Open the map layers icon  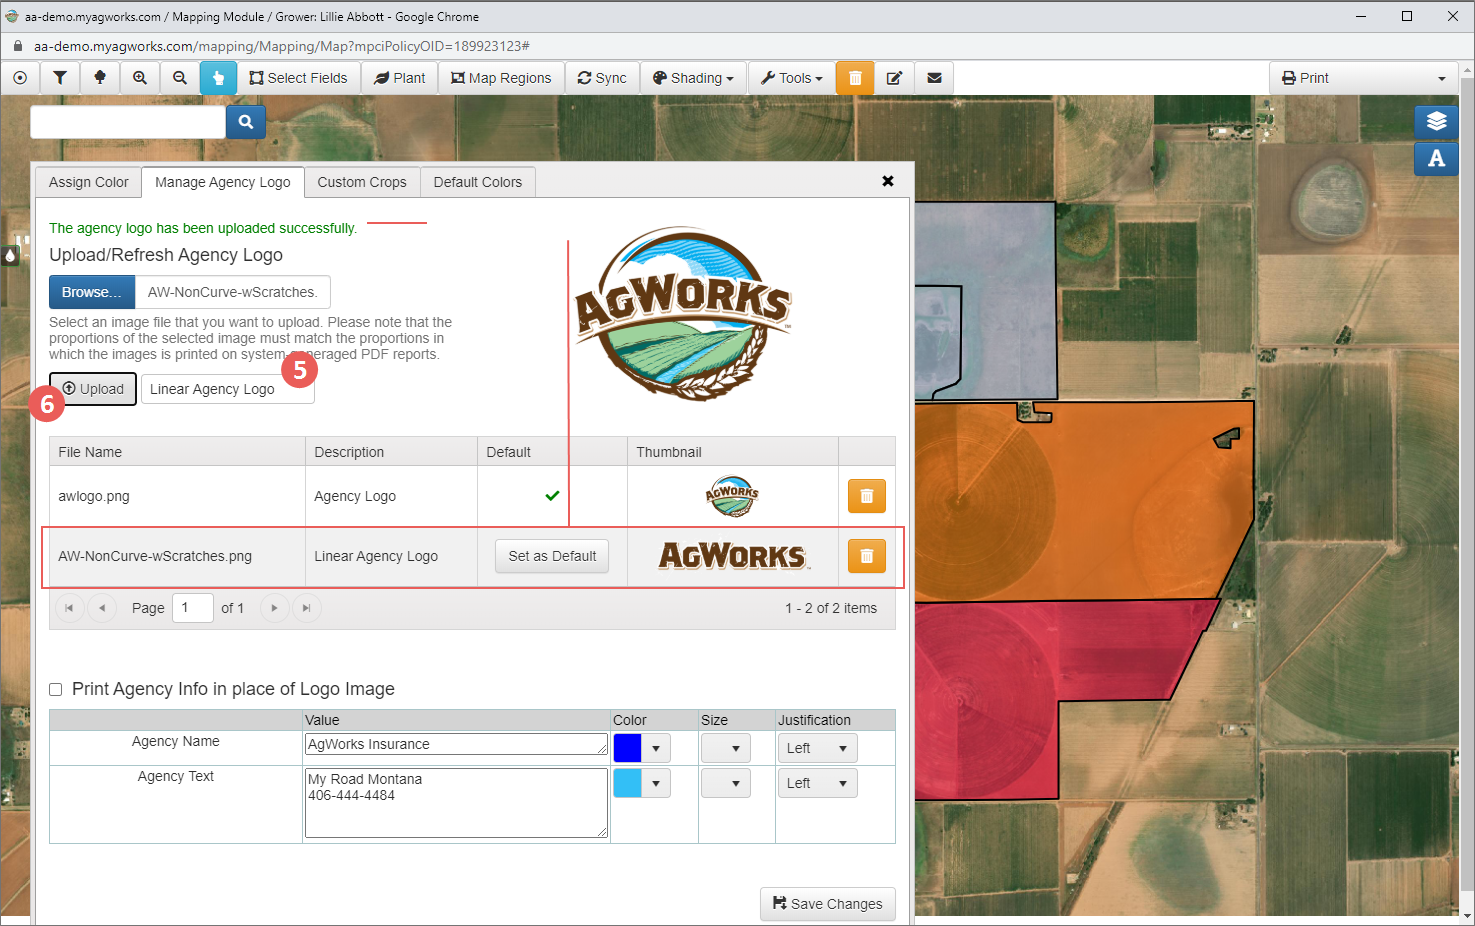[1436, 121]
